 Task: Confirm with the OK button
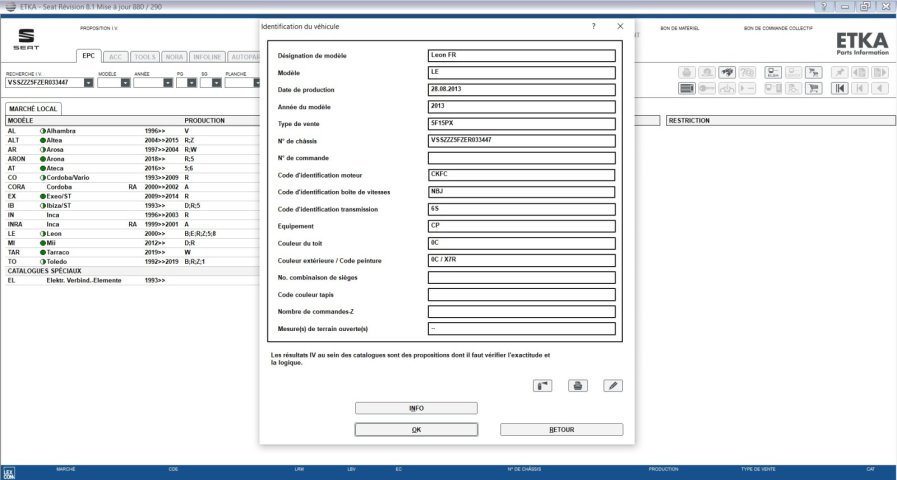tap(416, 430)
